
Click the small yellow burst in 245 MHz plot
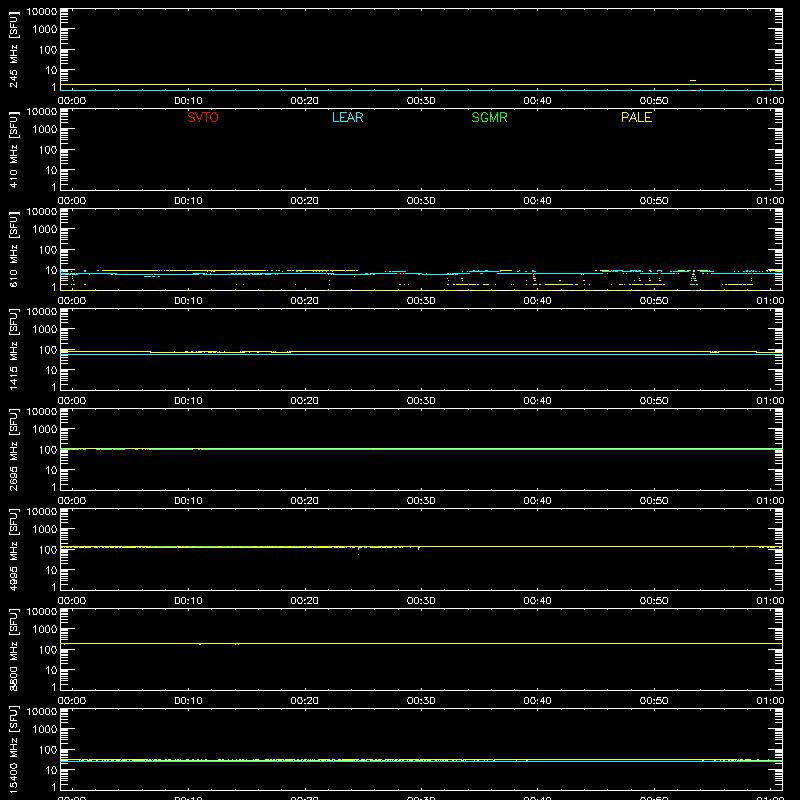[x=693, y=81]
